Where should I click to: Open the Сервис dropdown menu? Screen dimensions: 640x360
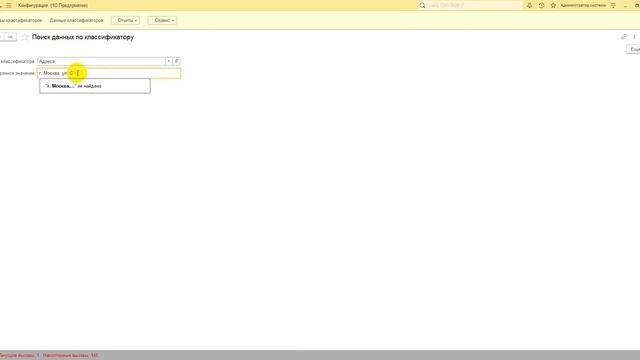[x=162, y=20]
